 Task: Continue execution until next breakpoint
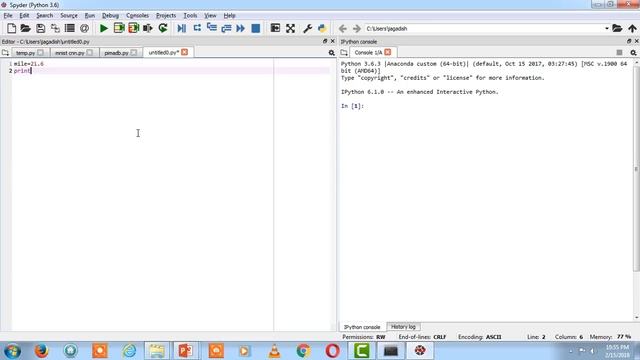(x=241, y=28)
